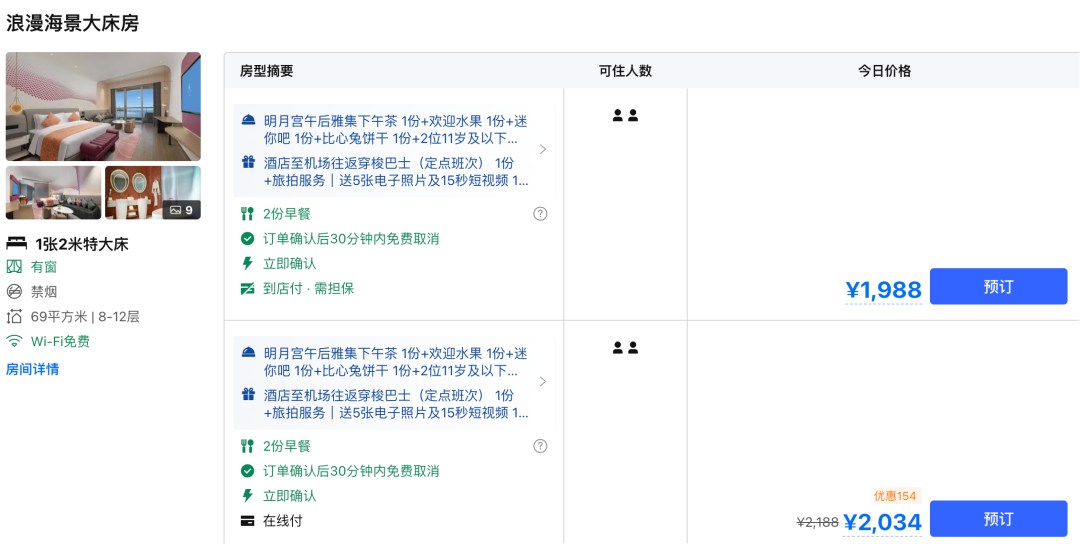Click the window icon beside 有窗

(x=14, y=266)
